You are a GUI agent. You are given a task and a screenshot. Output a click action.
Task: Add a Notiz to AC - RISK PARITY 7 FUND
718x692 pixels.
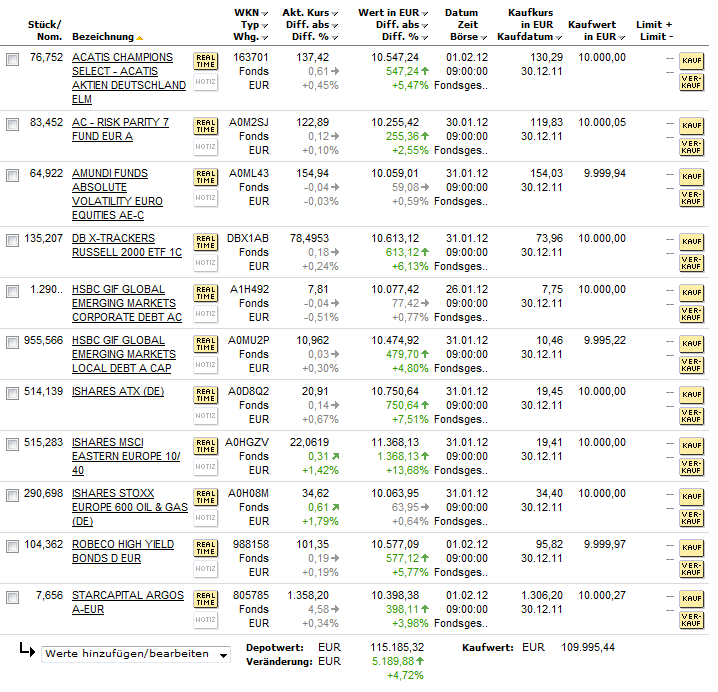(x=206, y=147)
